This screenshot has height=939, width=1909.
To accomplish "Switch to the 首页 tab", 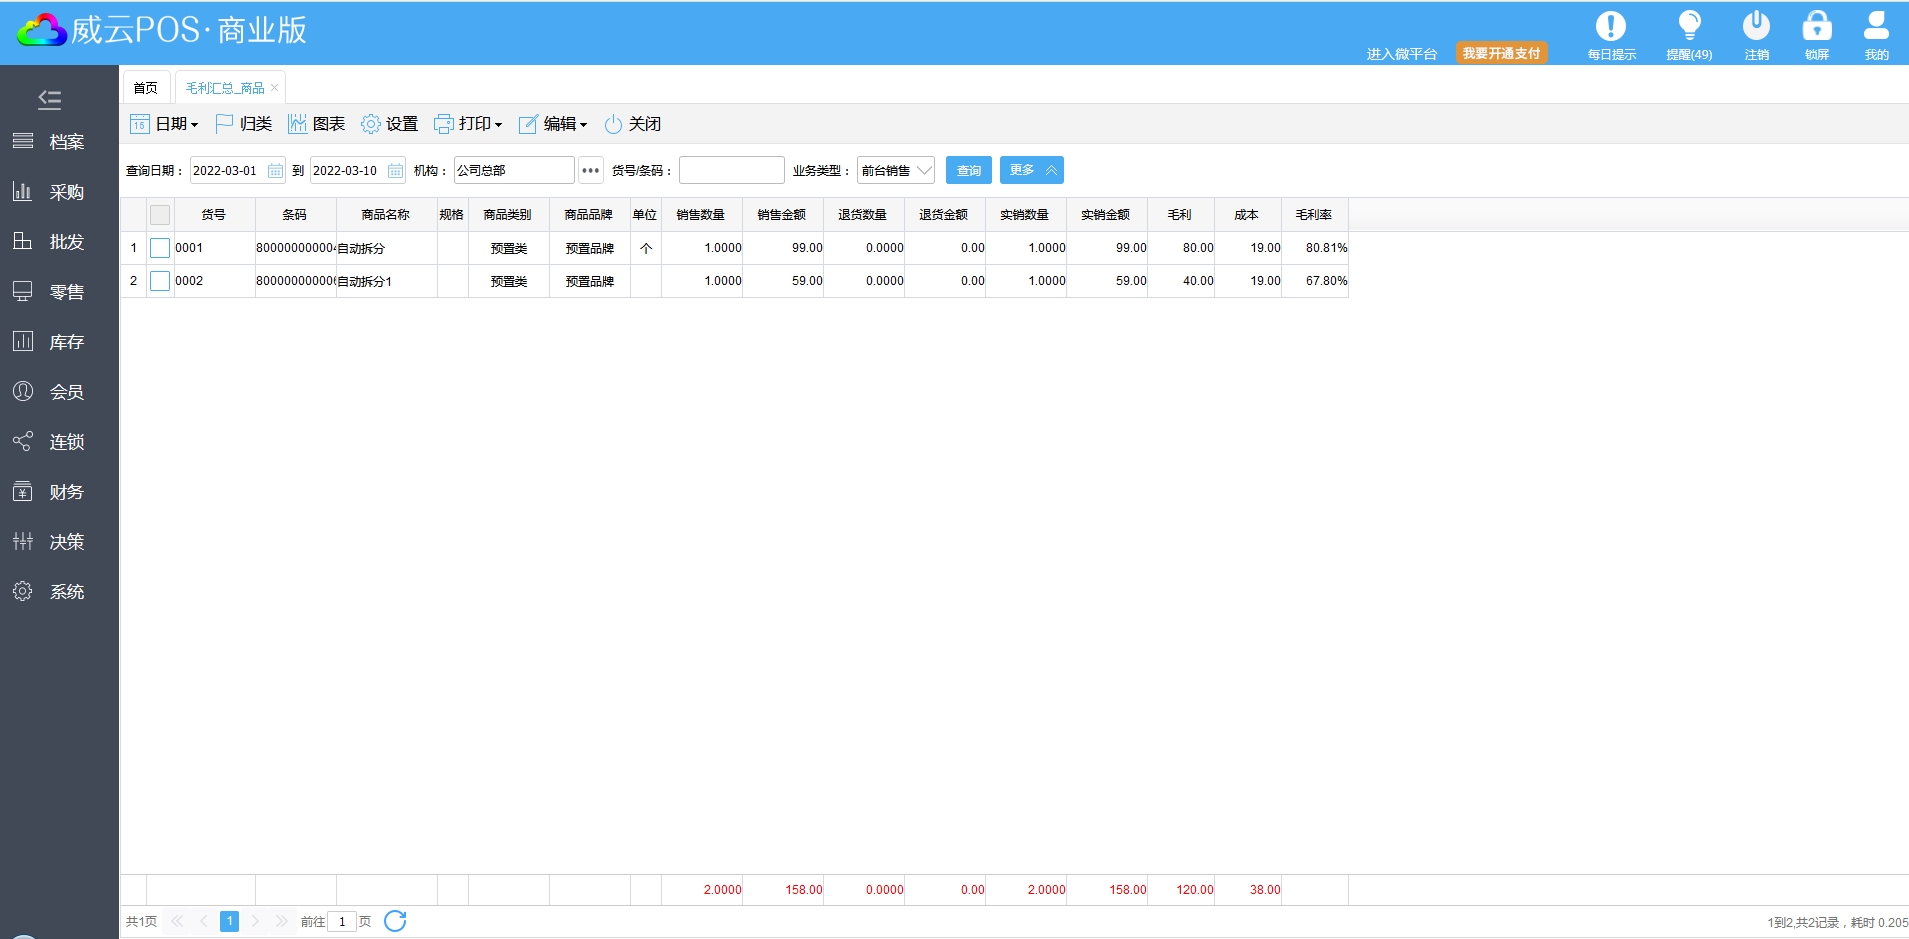I will point(146,88).
